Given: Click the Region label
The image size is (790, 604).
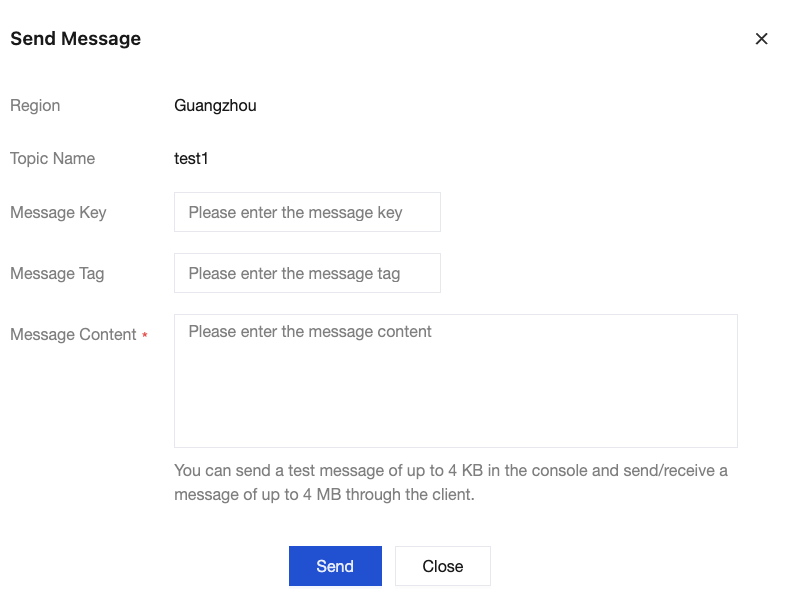Looking at the screenshot, I should (35, 105).
